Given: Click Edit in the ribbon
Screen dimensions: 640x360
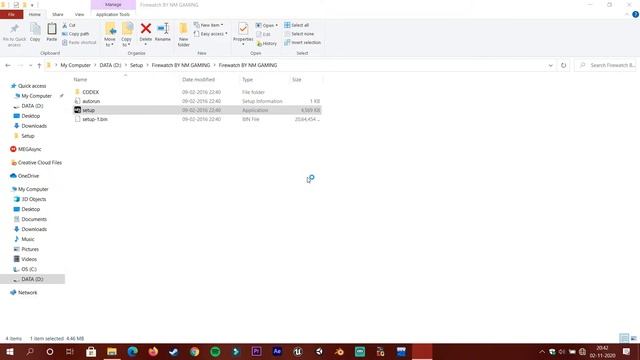Looking at the screenshot, I should [264, 34].
